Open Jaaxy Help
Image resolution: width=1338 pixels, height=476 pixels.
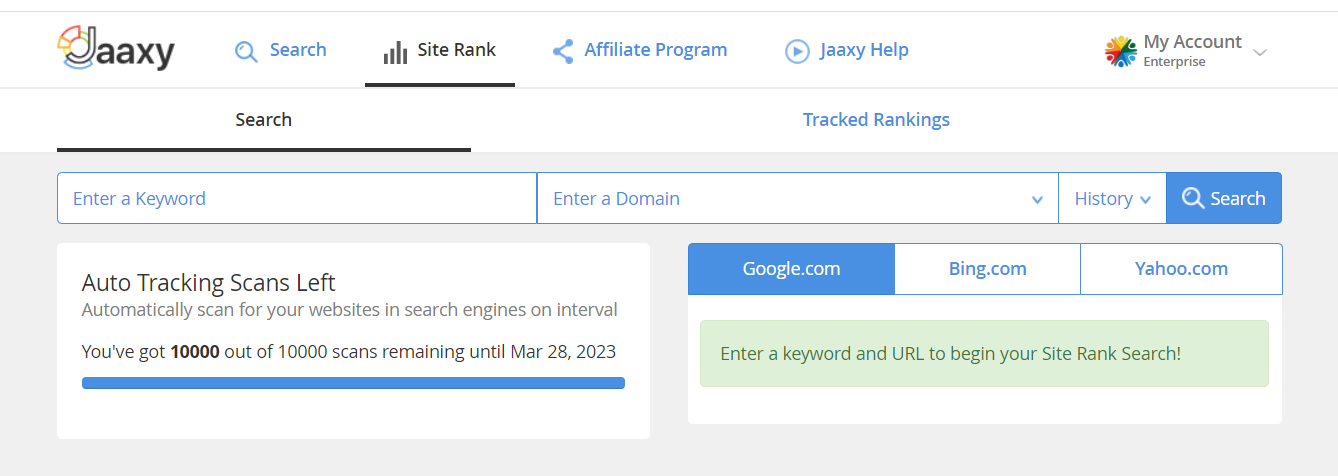[x=847, y=50]
